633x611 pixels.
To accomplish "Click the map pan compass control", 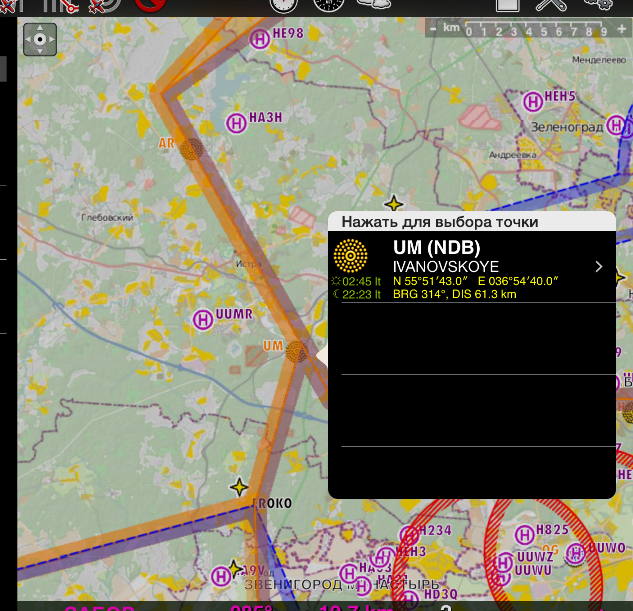I will point(40,39).
